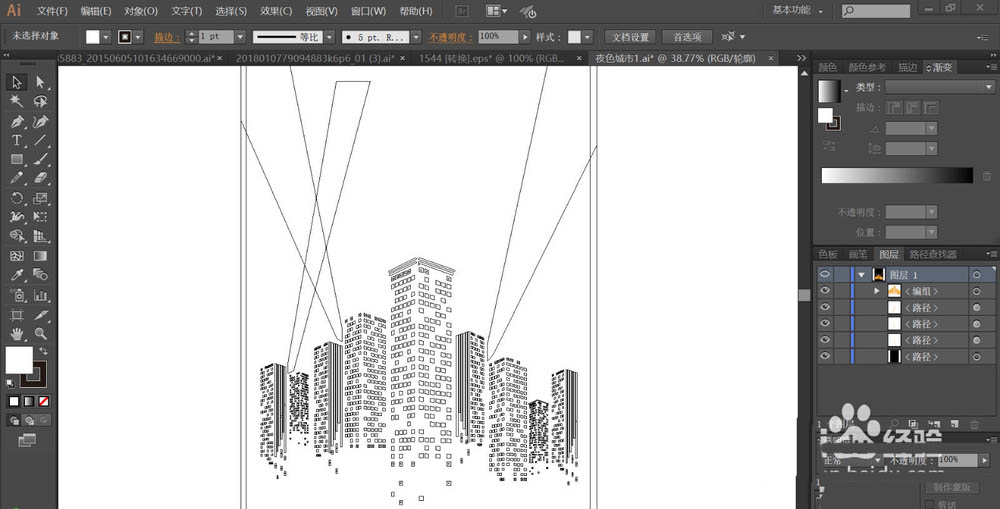Open the 5 pt. R... brush definition dropdown
1000x509 pixels.
pos(416,37)
